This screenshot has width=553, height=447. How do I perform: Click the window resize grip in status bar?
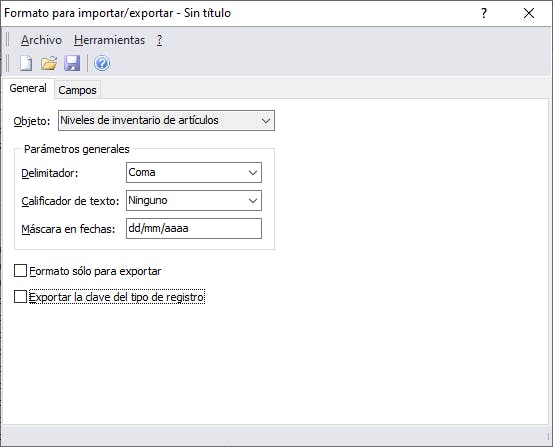click(x=548, y=436)
